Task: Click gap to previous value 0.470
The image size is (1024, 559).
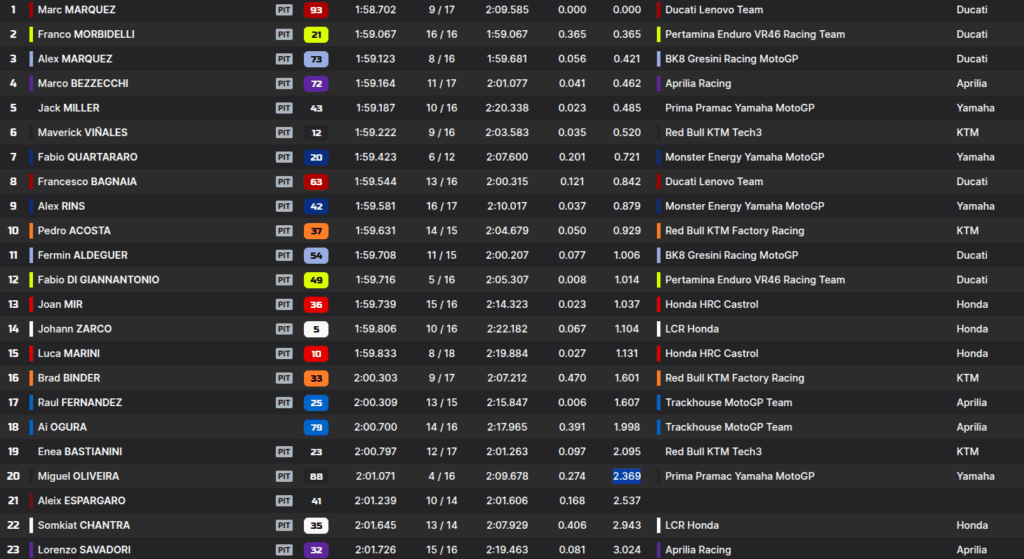Action: point(572,378)
